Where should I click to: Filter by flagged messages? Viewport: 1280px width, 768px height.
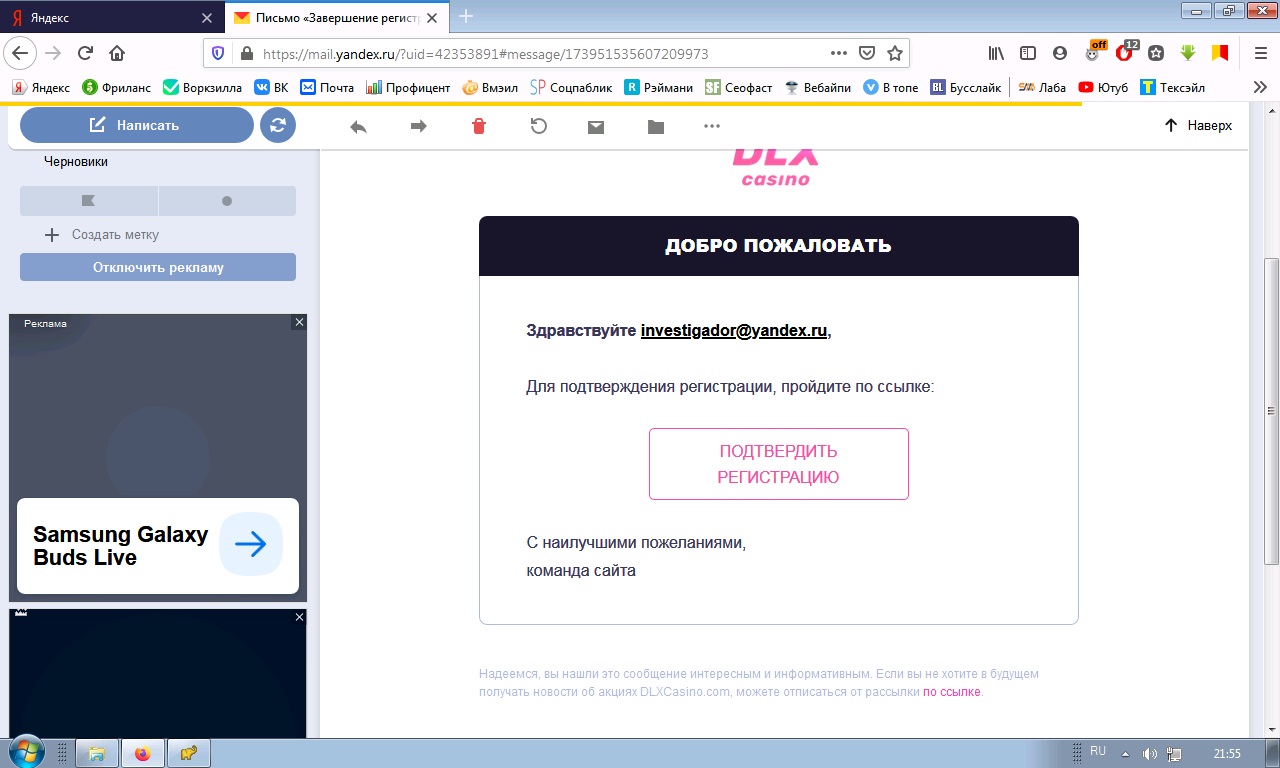89,201
